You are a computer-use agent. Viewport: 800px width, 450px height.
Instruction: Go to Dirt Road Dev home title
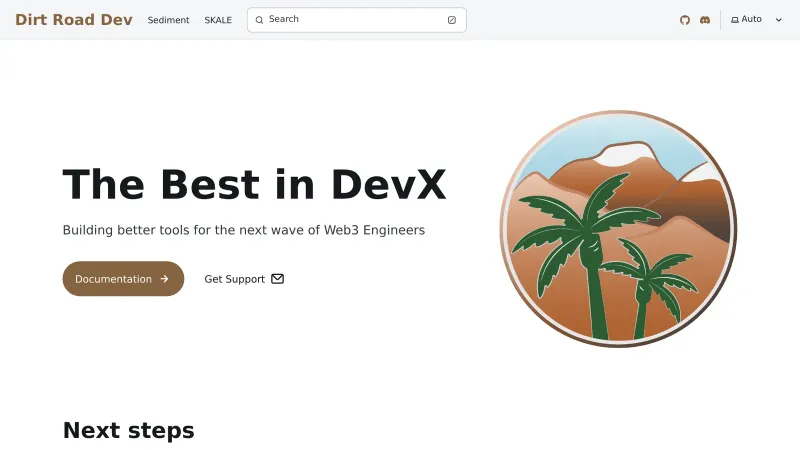click(74, 19)
